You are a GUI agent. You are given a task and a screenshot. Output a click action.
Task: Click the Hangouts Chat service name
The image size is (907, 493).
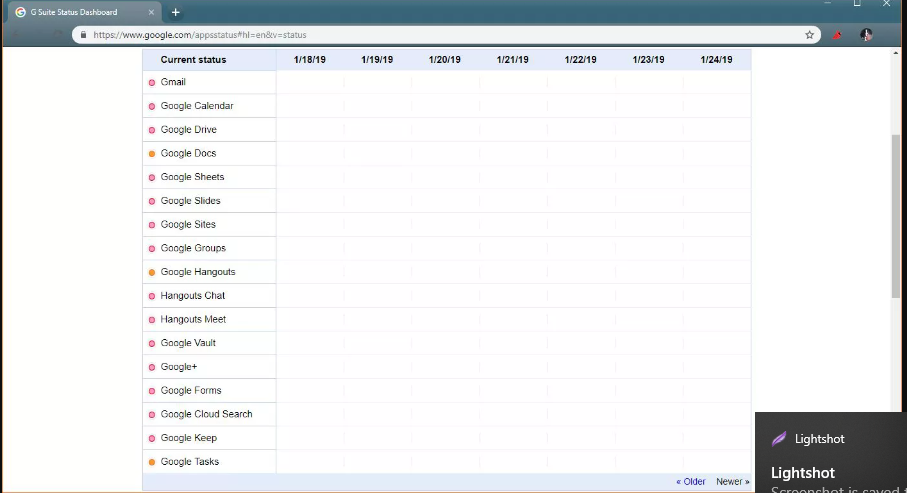193,296
